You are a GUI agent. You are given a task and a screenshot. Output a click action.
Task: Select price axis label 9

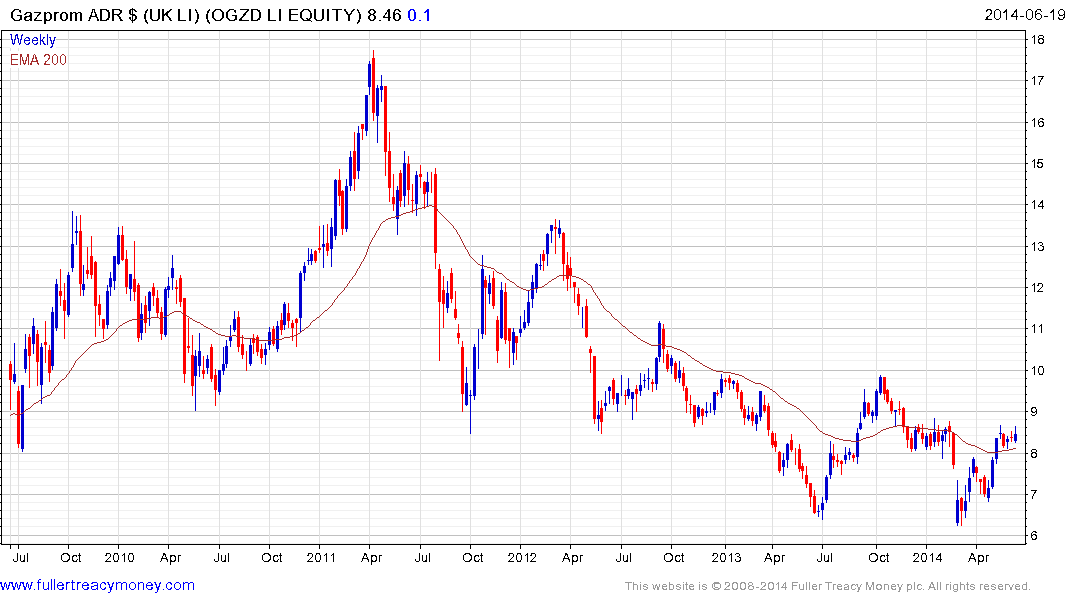[1034, 412]
